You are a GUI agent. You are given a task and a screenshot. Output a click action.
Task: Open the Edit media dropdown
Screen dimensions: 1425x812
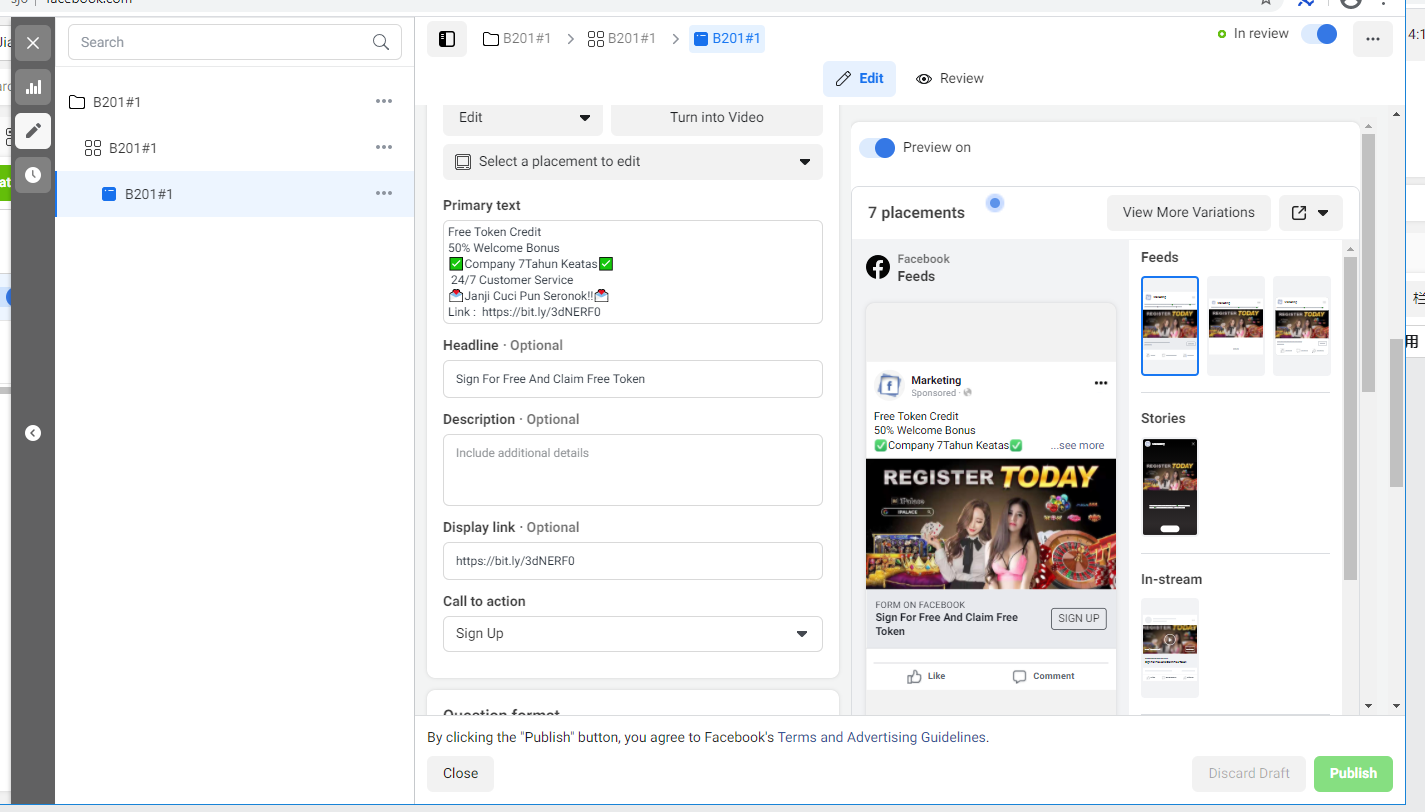click(x=523, y=118)
